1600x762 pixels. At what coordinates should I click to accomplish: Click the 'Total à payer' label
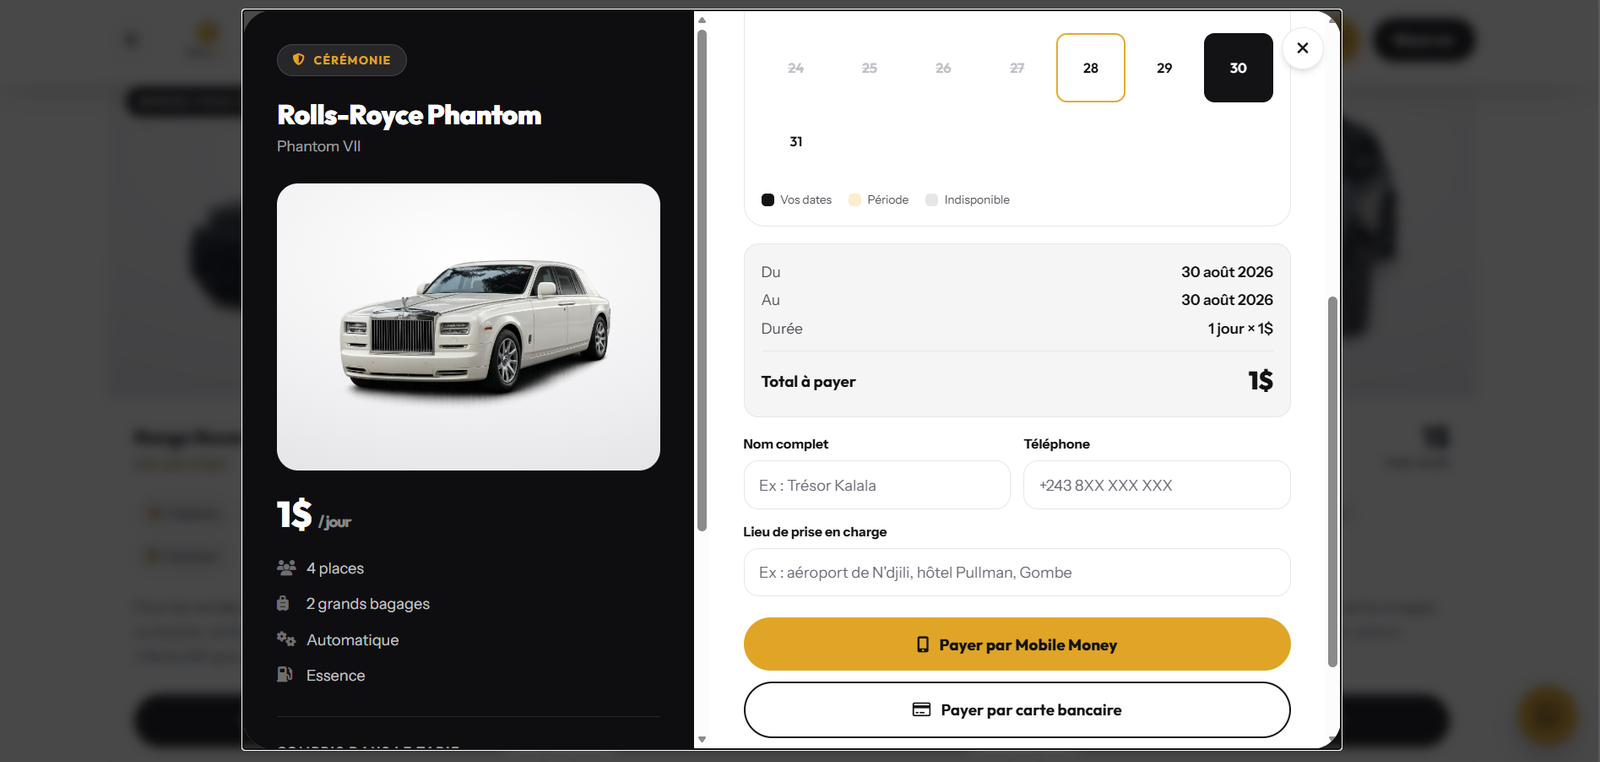coord(808,382)
